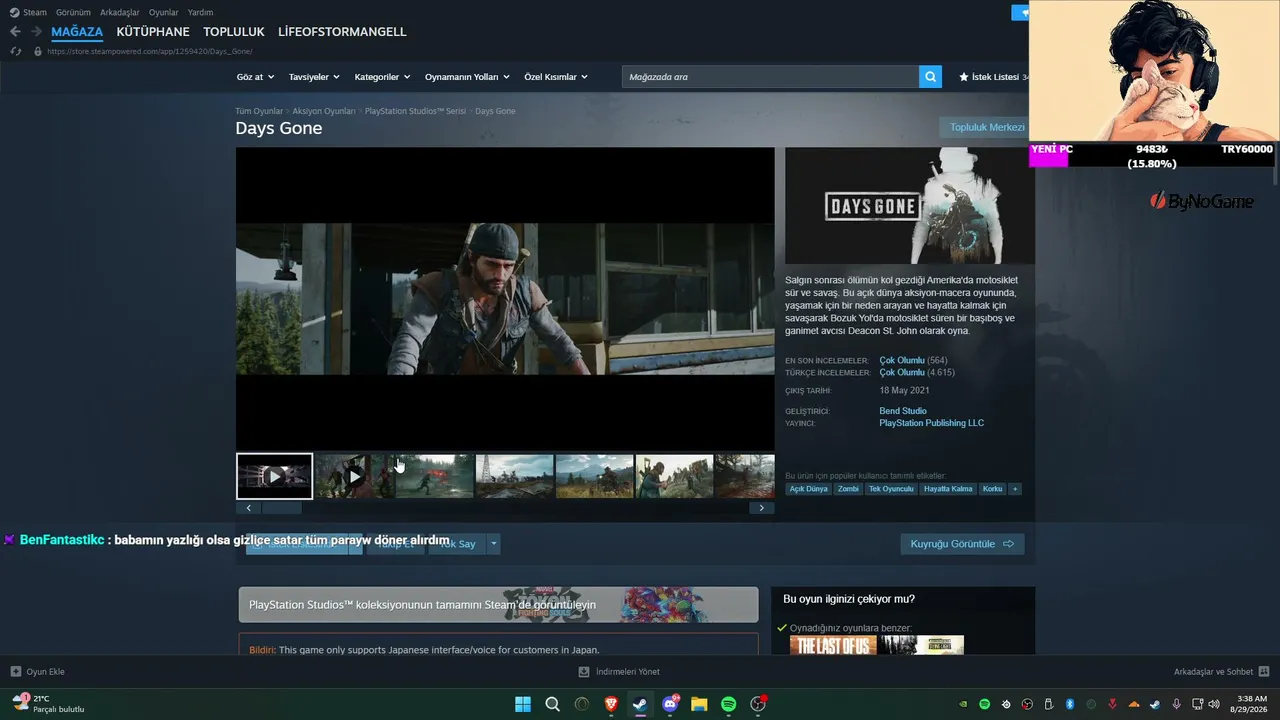Image resolution: width=1280 pixels, height=720 pixels.
Task: Open the Bend Studio developer link
Action: pyautogui.click(x=903, y=411)
